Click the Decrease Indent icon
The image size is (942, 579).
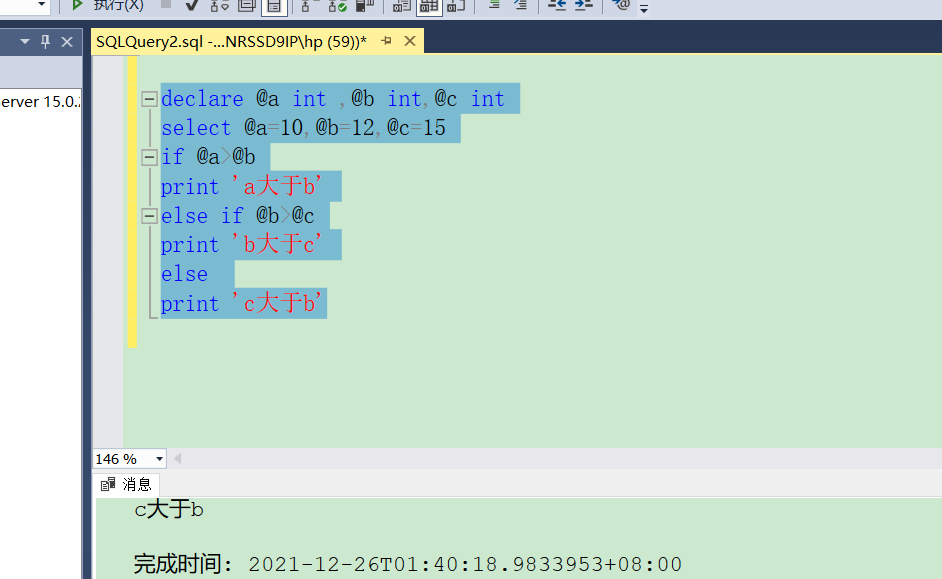click(x=557, y=5)
